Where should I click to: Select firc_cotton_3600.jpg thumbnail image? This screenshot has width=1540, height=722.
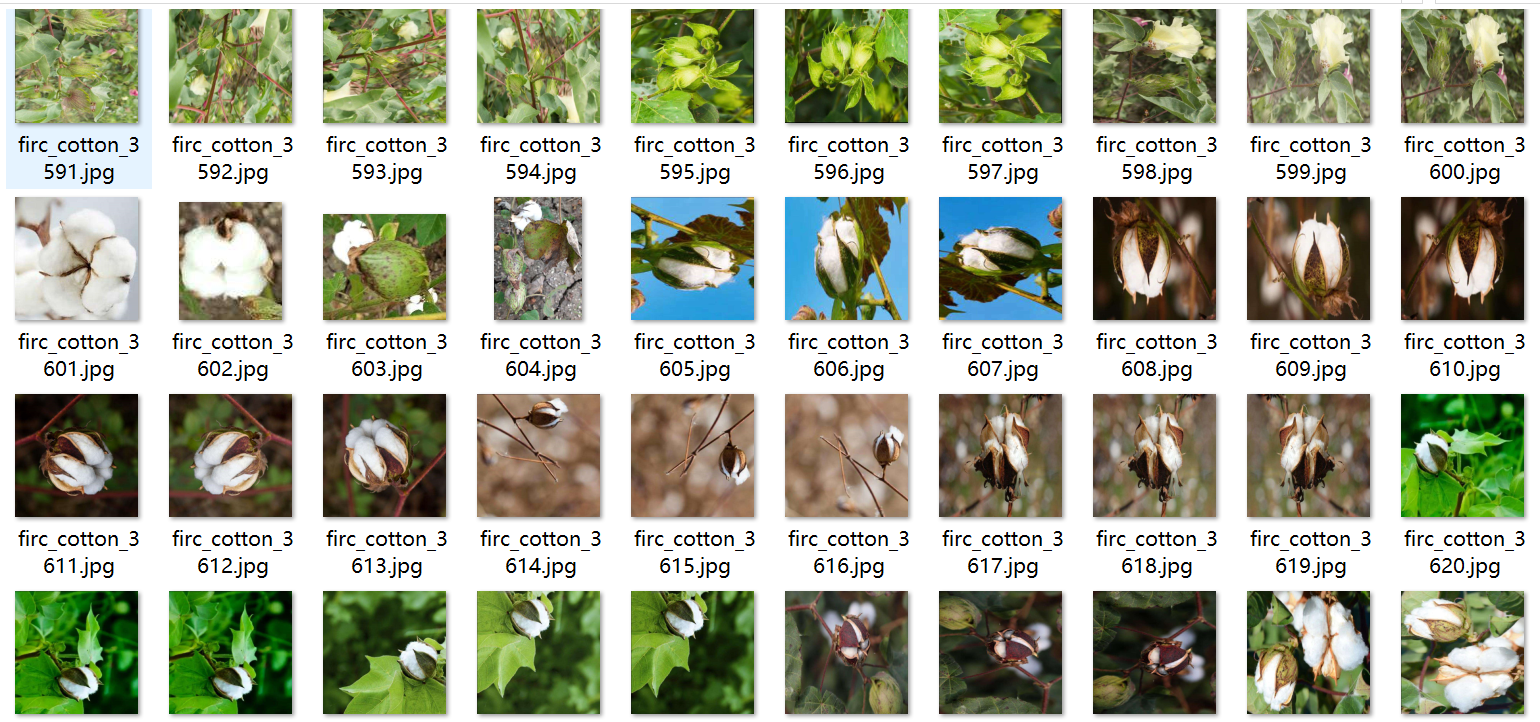pyautogui.click(x=1463, y=66)
